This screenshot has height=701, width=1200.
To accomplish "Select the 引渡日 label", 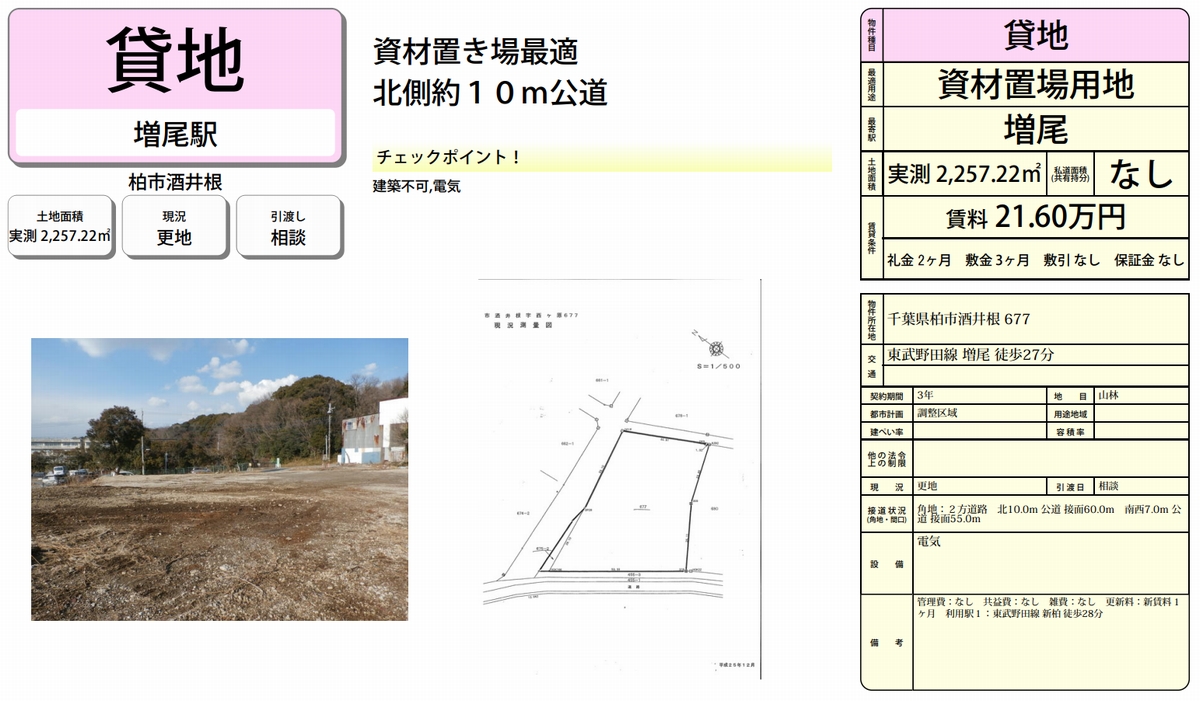I will tap(1070, 487).
